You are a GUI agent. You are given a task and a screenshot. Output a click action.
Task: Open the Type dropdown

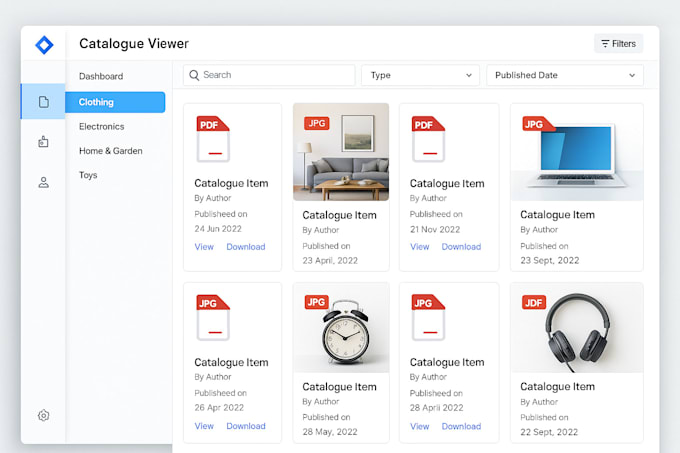[420, 75]
